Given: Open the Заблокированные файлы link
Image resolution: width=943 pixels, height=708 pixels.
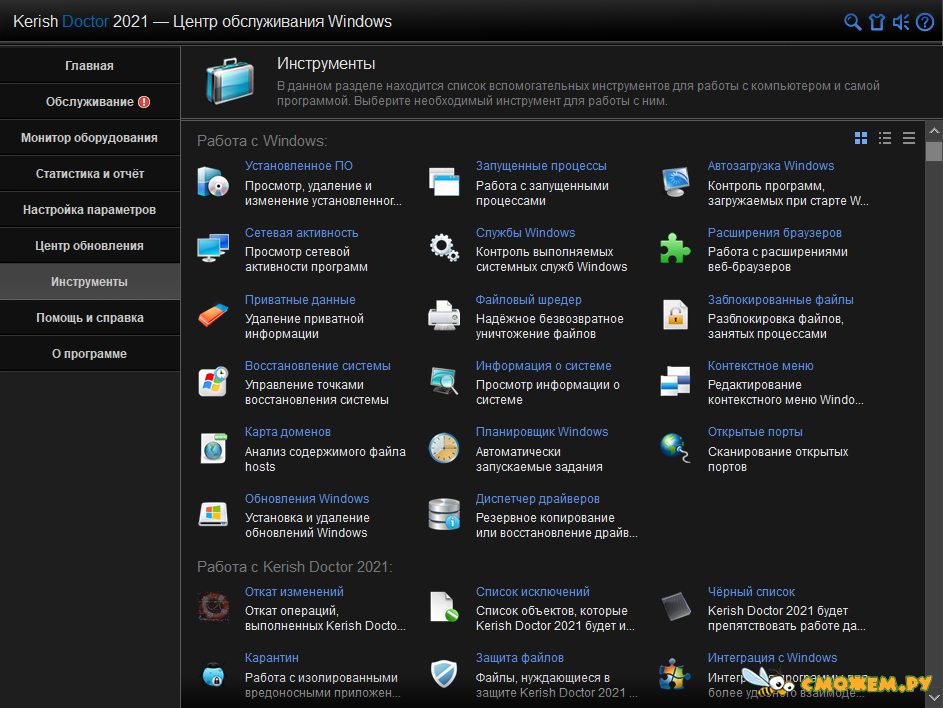Looking at the screenshot, I should pyautogui.click(x=781, y=300).
